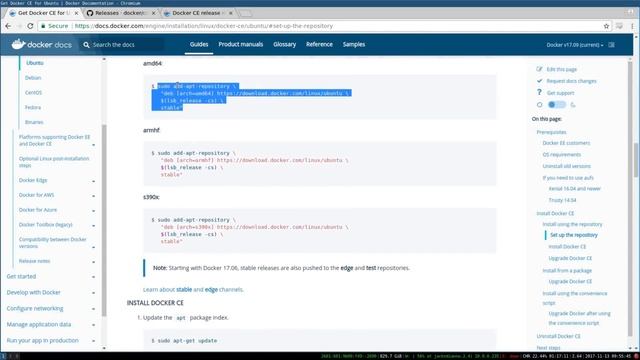Open Optional Linux post-installation steps link
This screenshot has width=640, height=360.
(54, 162)
